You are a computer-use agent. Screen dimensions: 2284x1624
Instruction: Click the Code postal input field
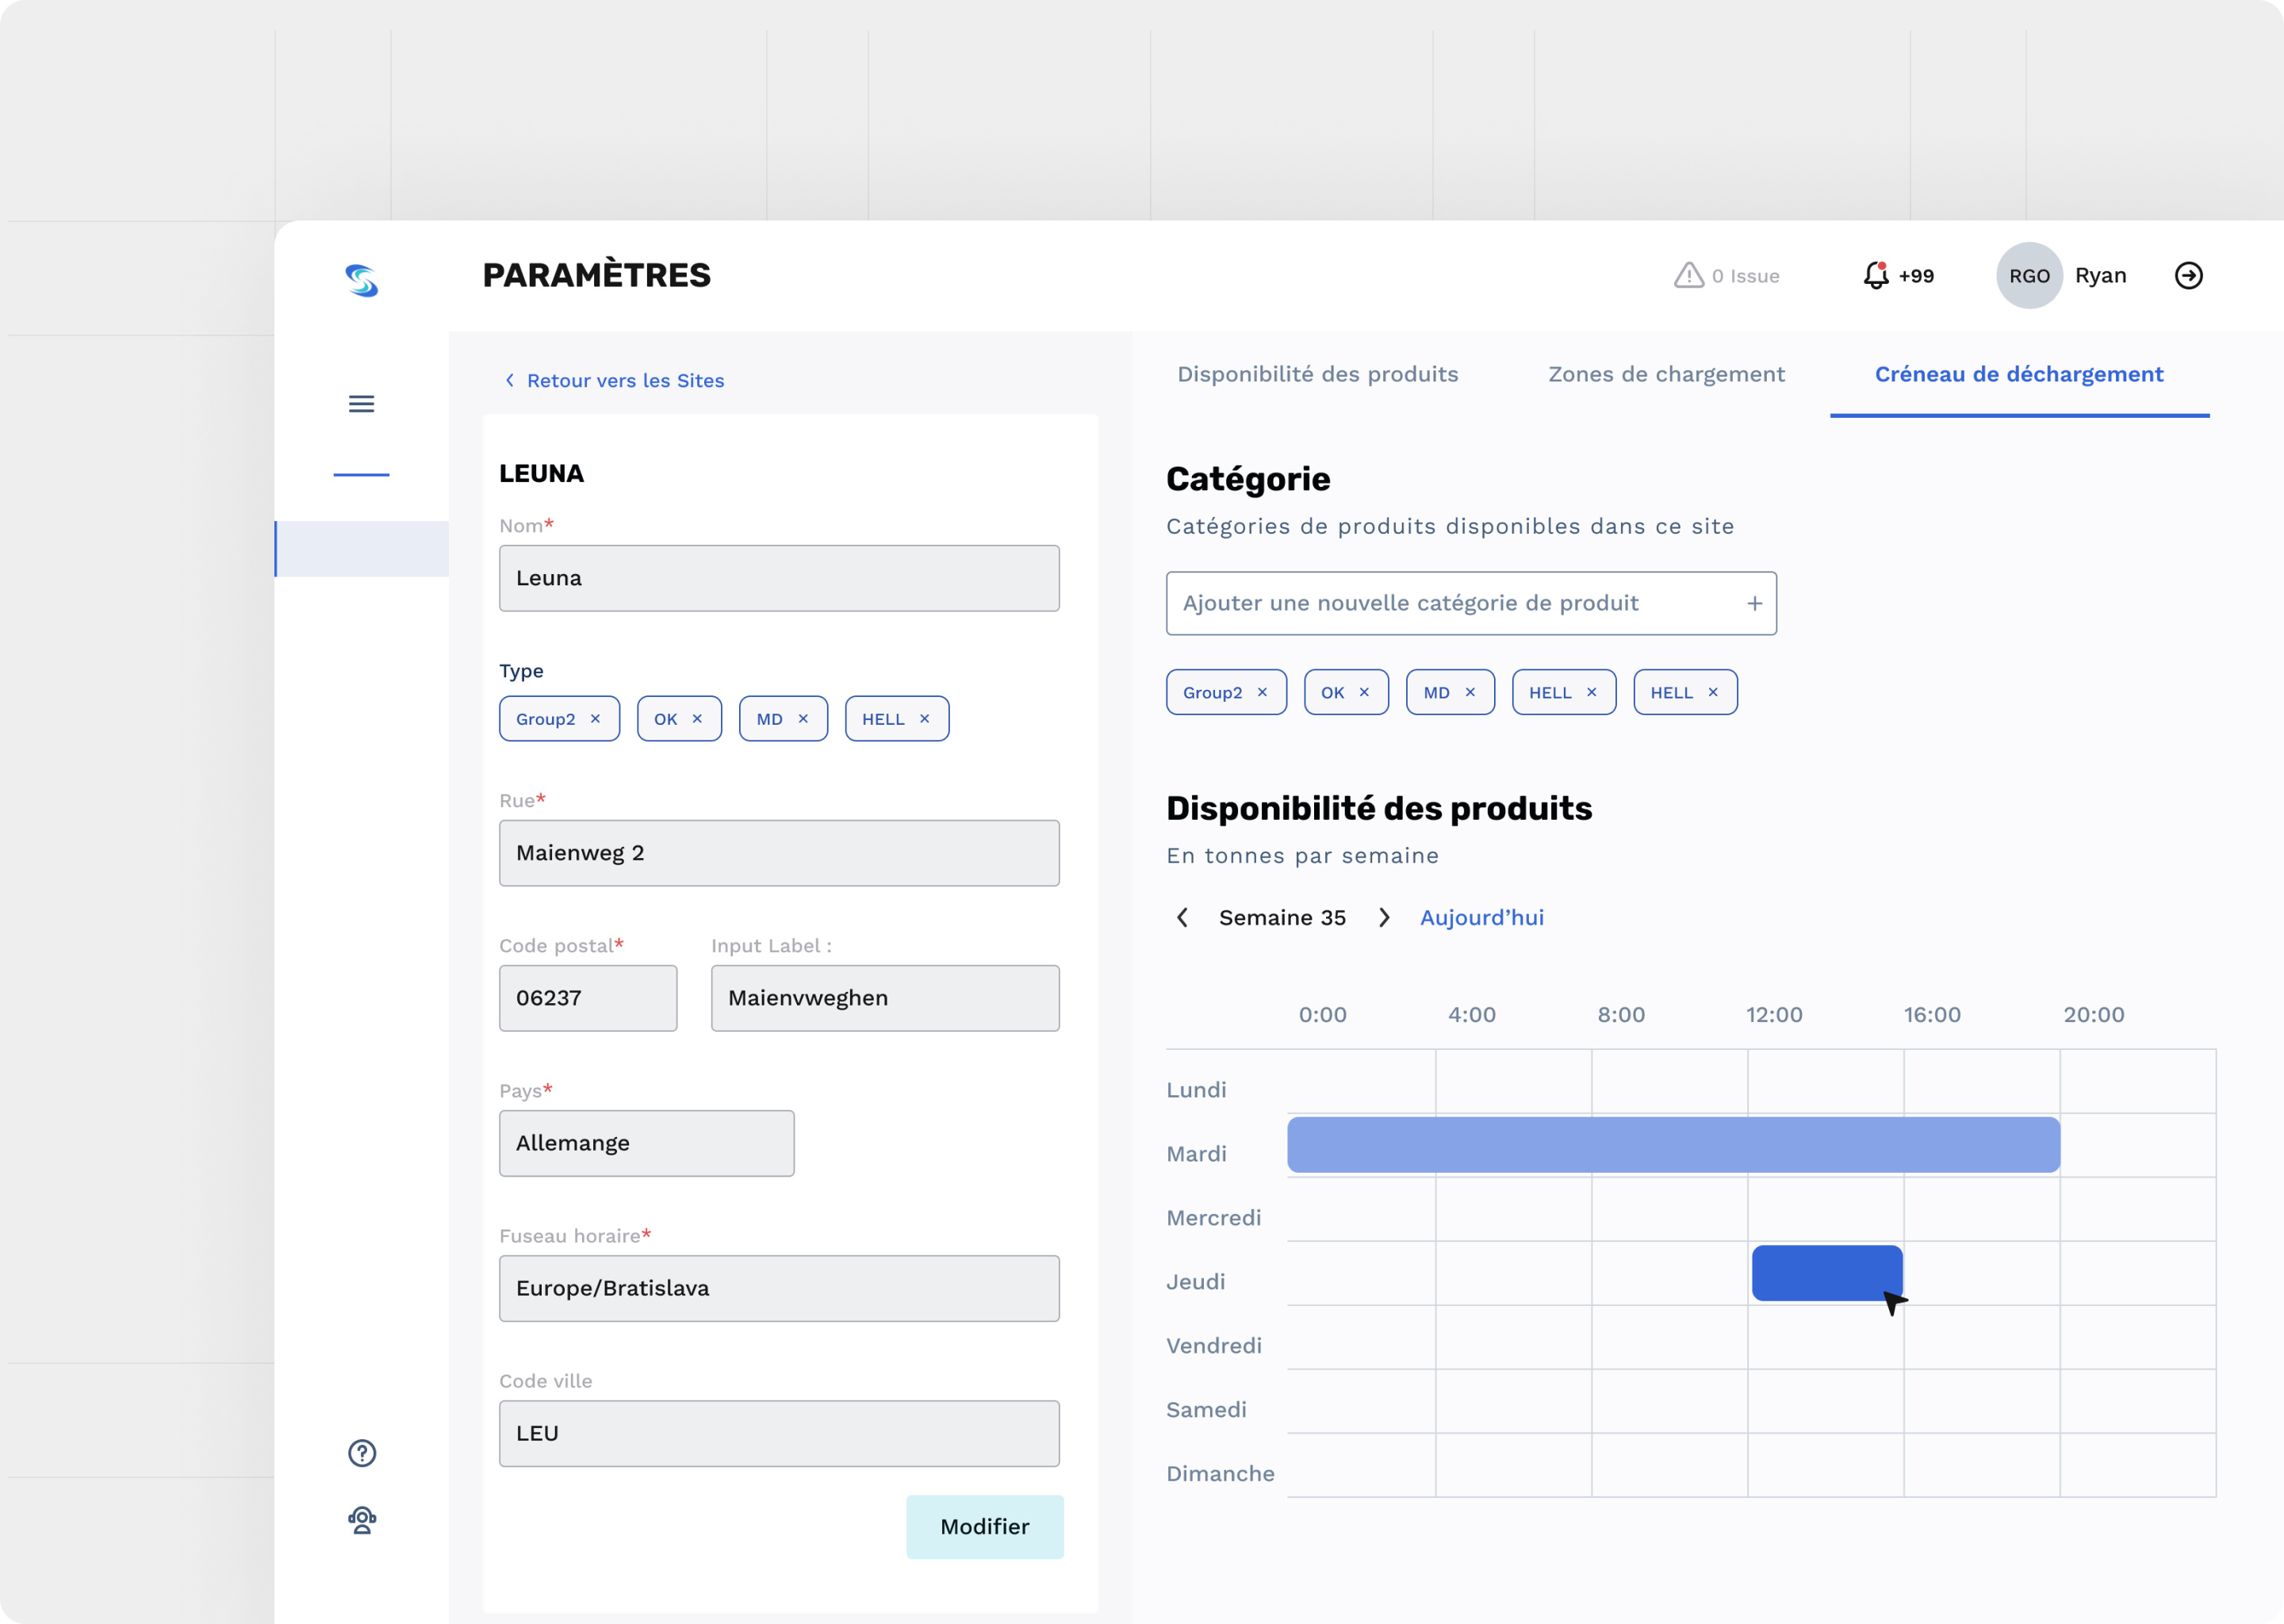588,997
